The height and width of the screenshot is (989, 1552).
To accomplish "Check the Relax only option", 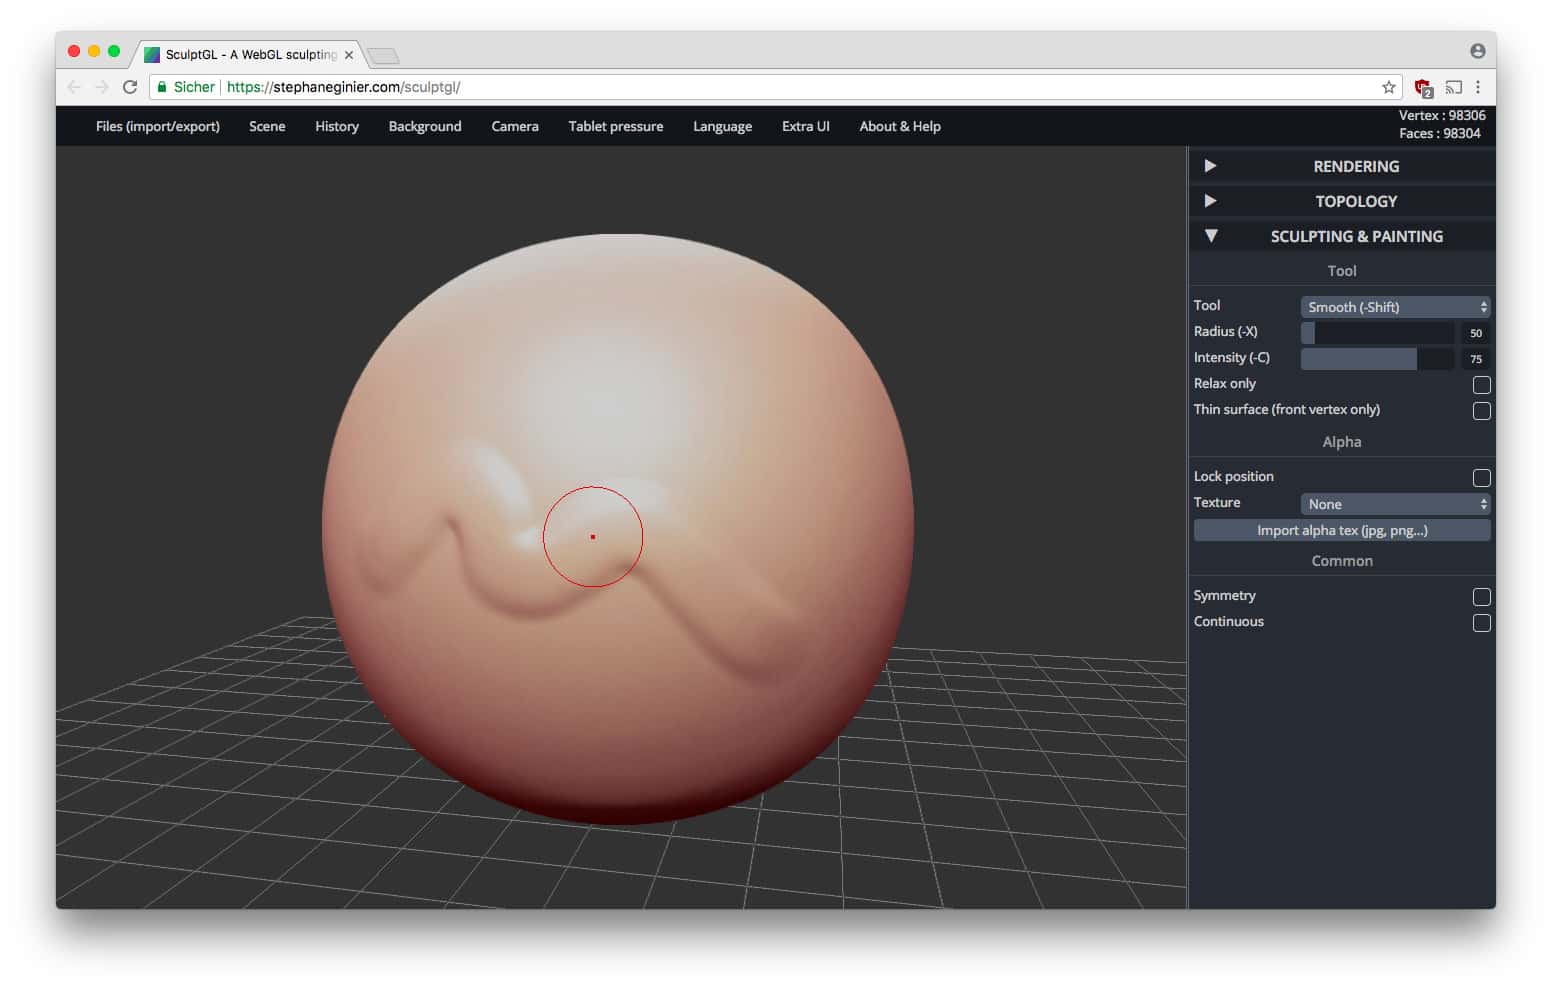I will [x=1481, y=384].
